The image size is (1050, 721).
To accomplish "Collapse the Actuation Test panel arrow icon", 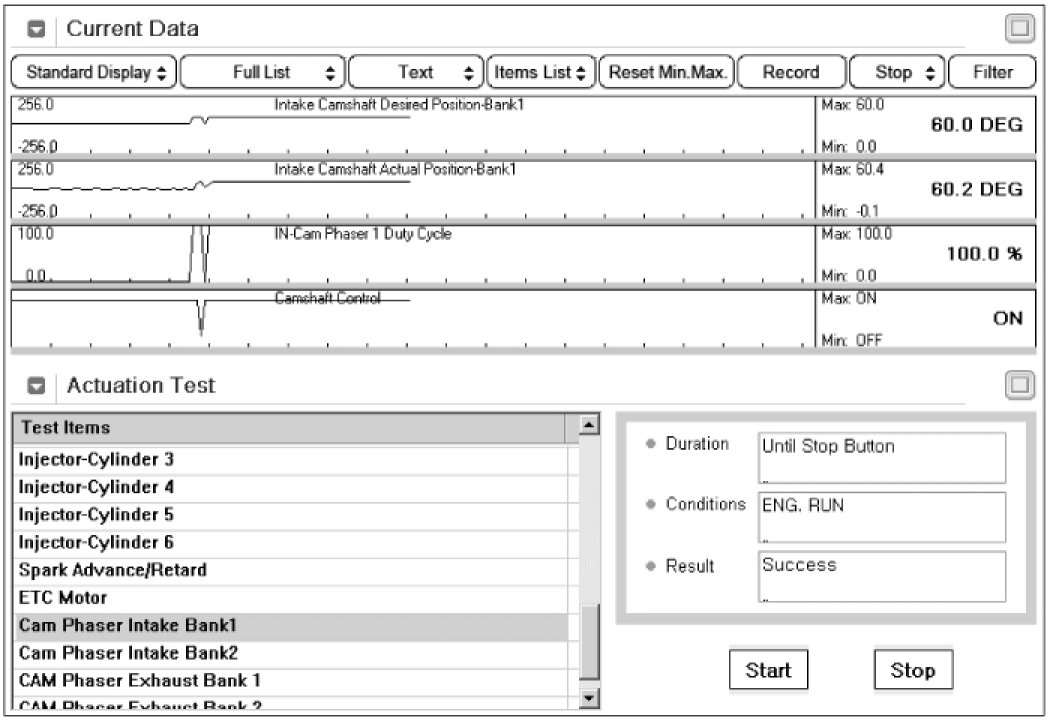I will click(35, 385).
